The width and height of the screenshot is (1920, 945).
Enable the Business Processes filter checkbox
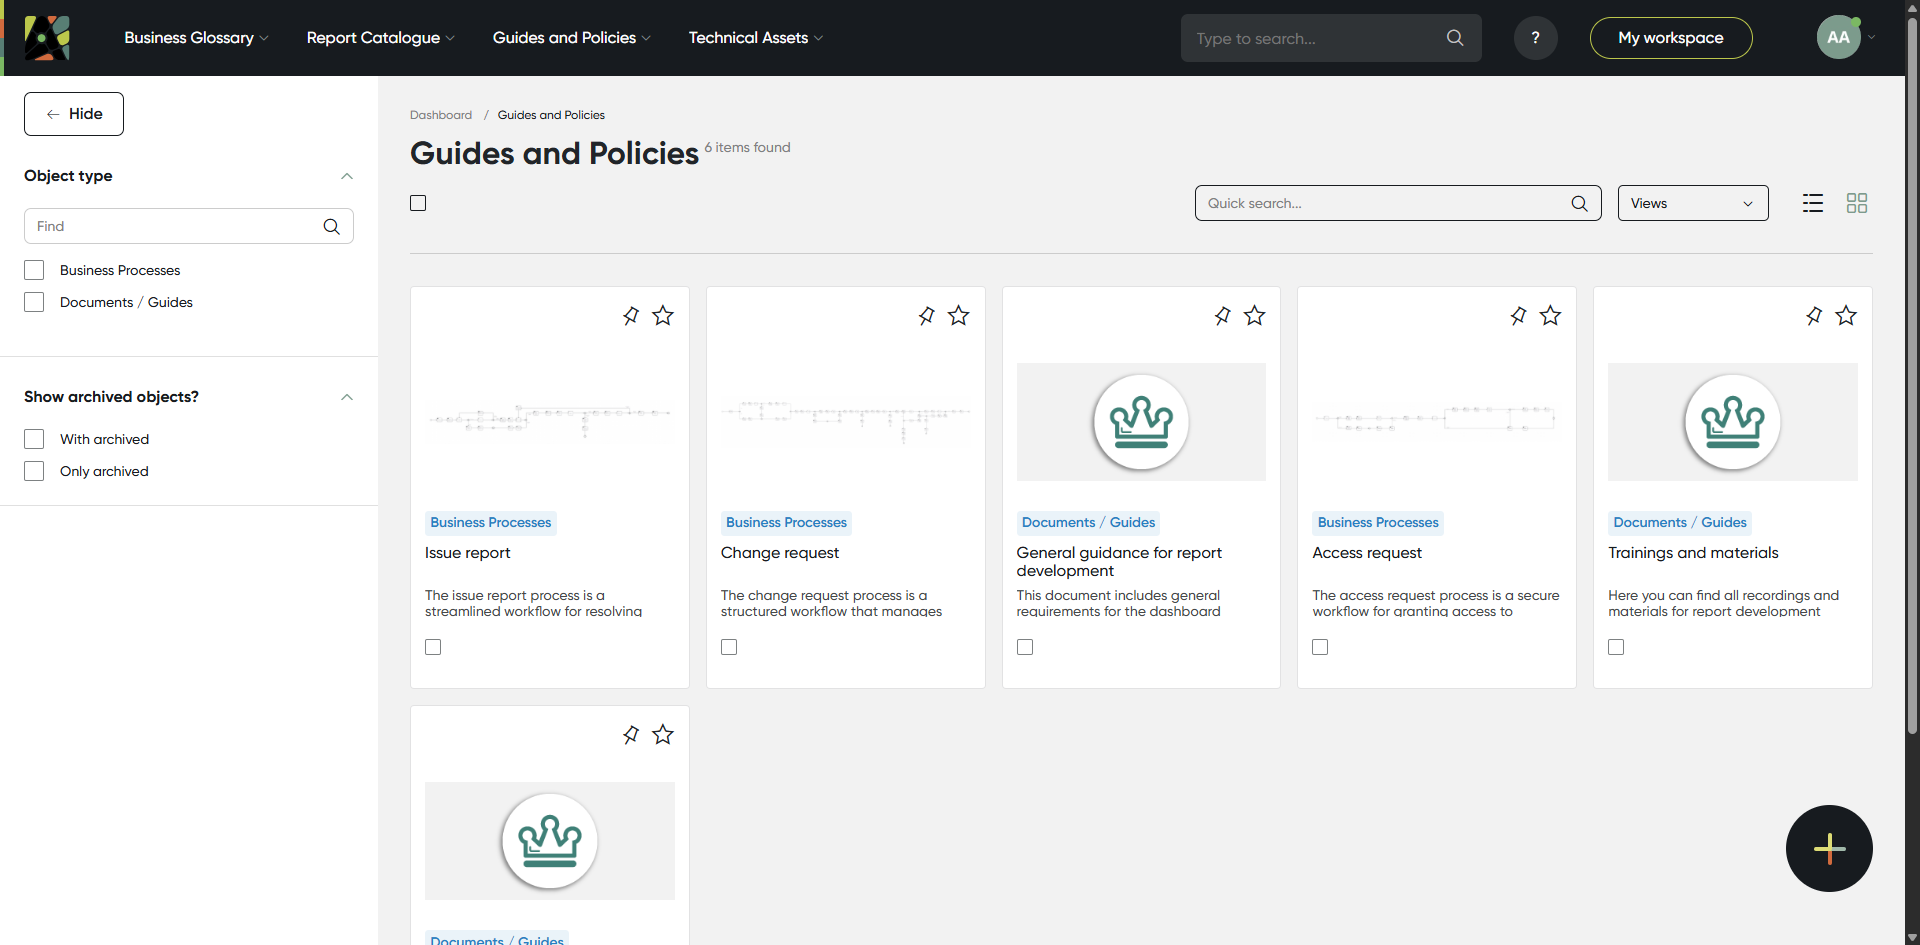[x=35, y=270]
